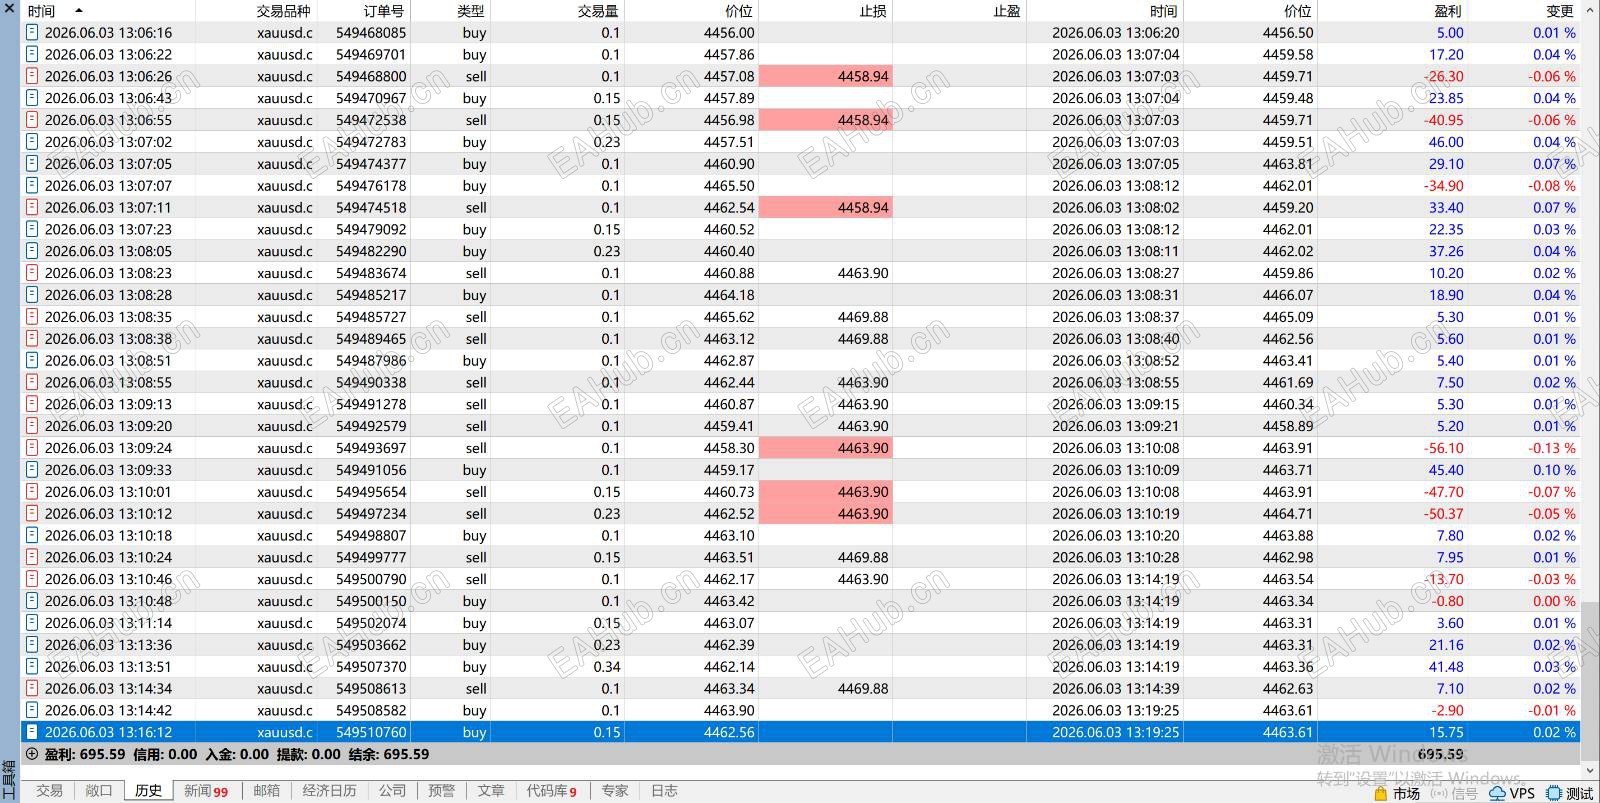This screenshot has height=803, width=1600.
Task: Click the sell icon for order 549497234
Action: [x=31, y=514]
